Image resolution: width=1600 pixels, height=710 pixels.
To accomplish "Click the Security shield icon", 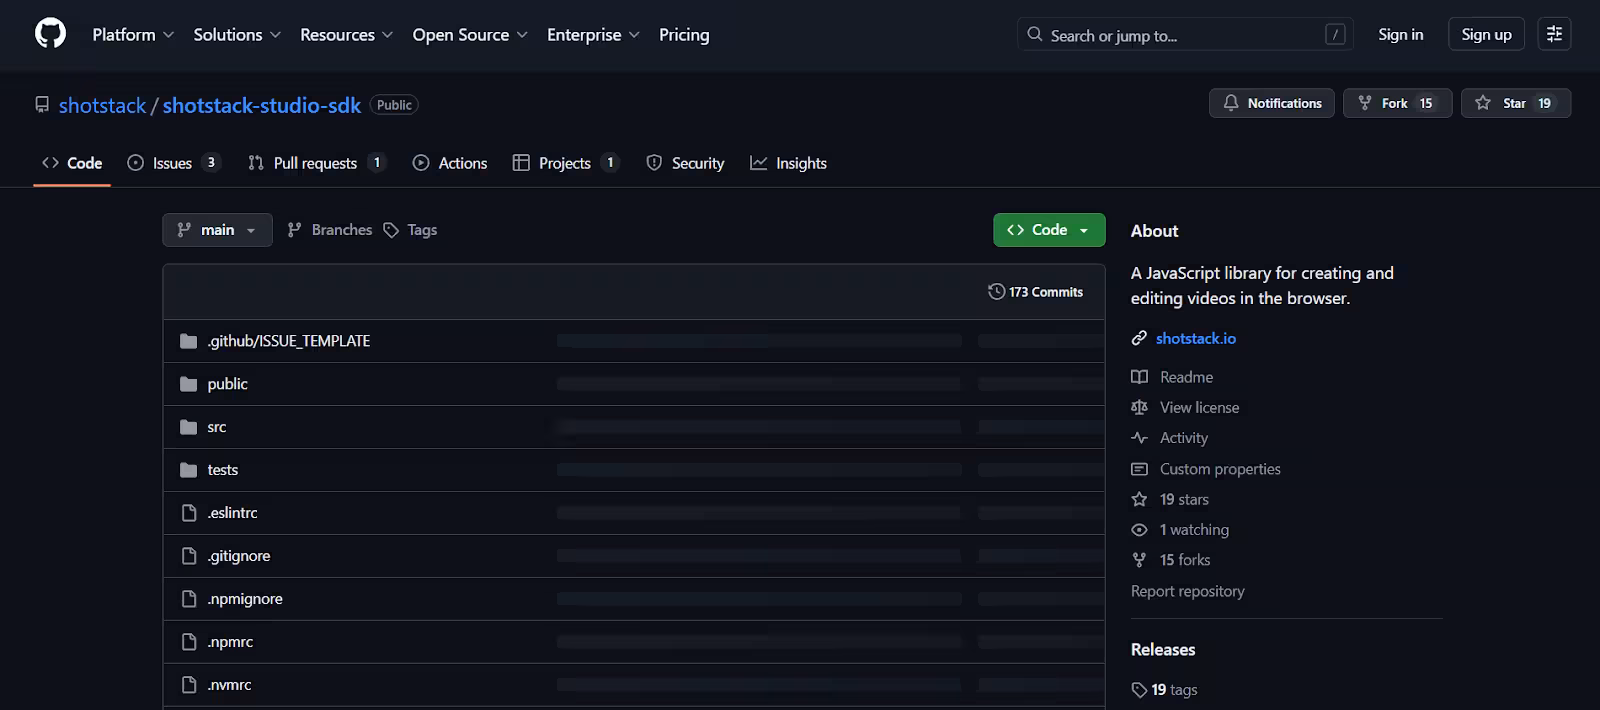I will point(654,163).
